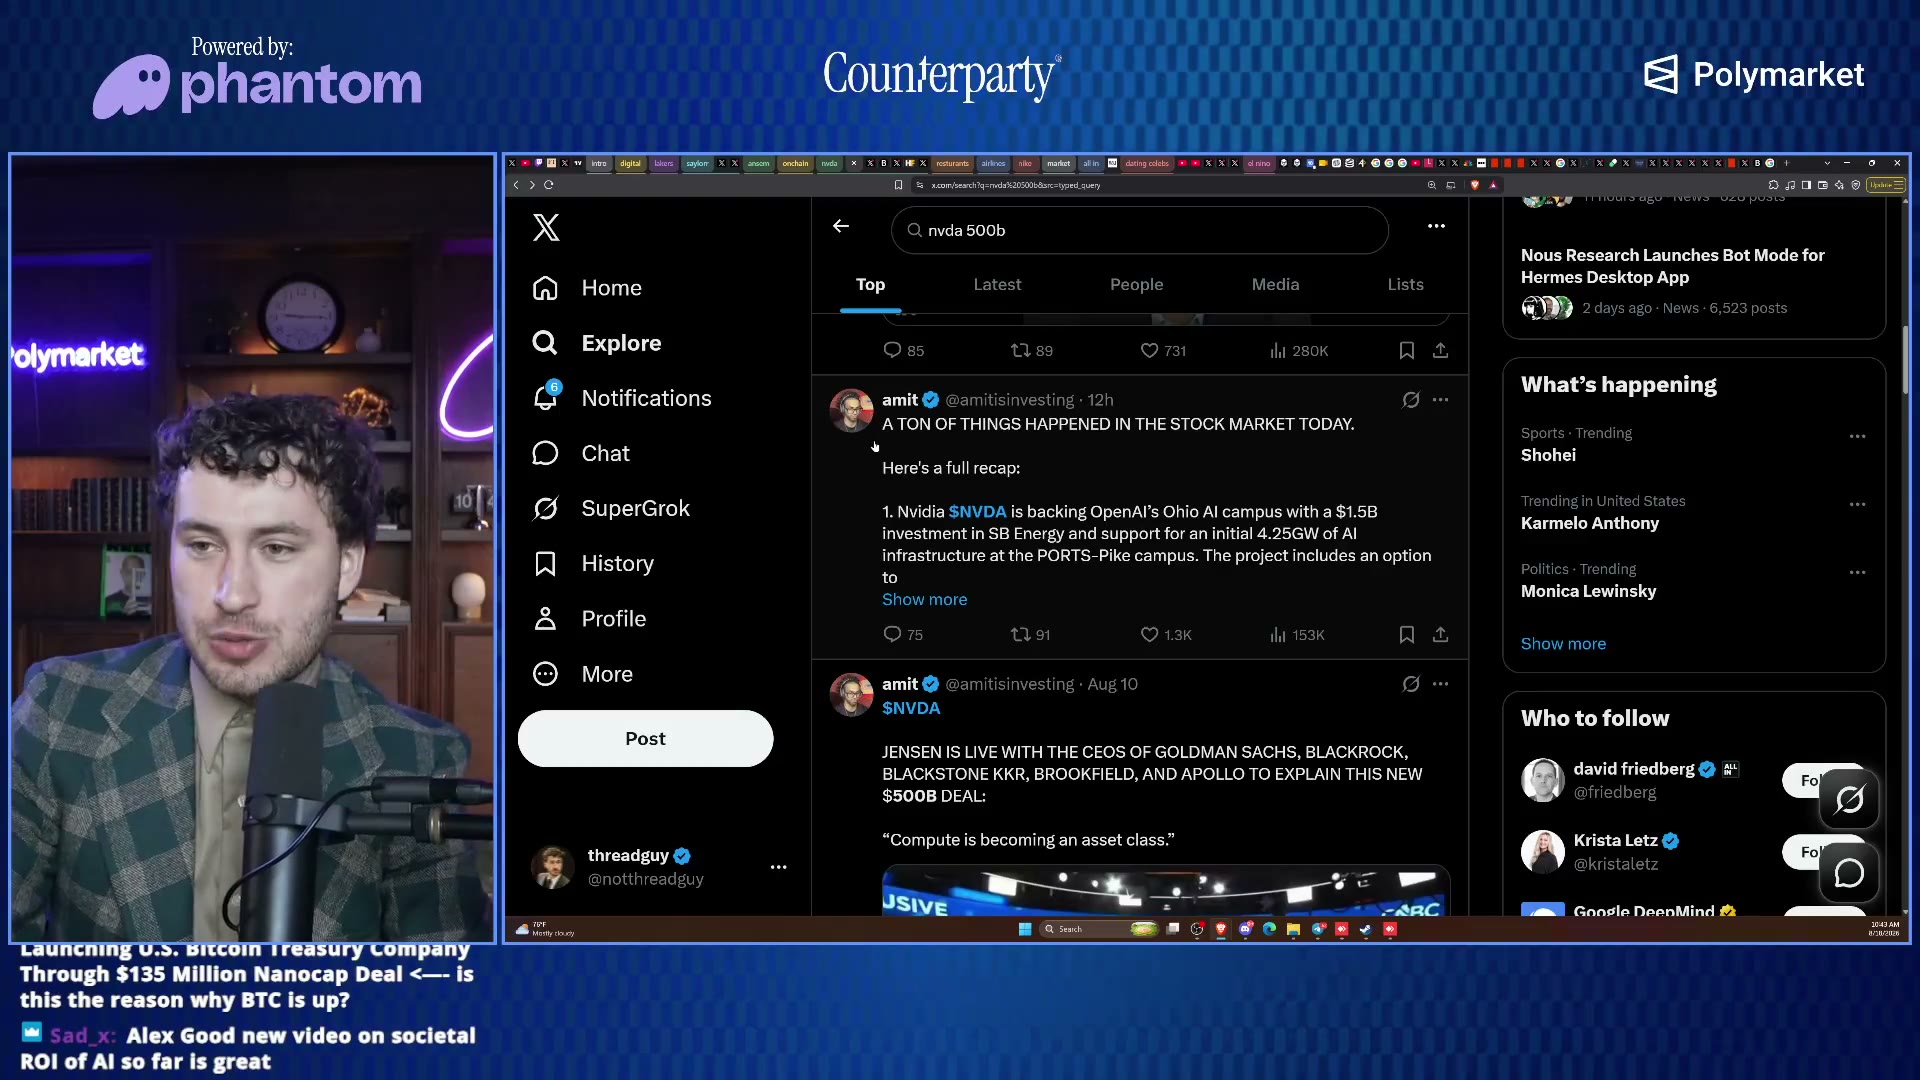The height and width of the screenshot is (1080, 1920).
Task: Switch to the Latest tab
Action: click(997, 285)
